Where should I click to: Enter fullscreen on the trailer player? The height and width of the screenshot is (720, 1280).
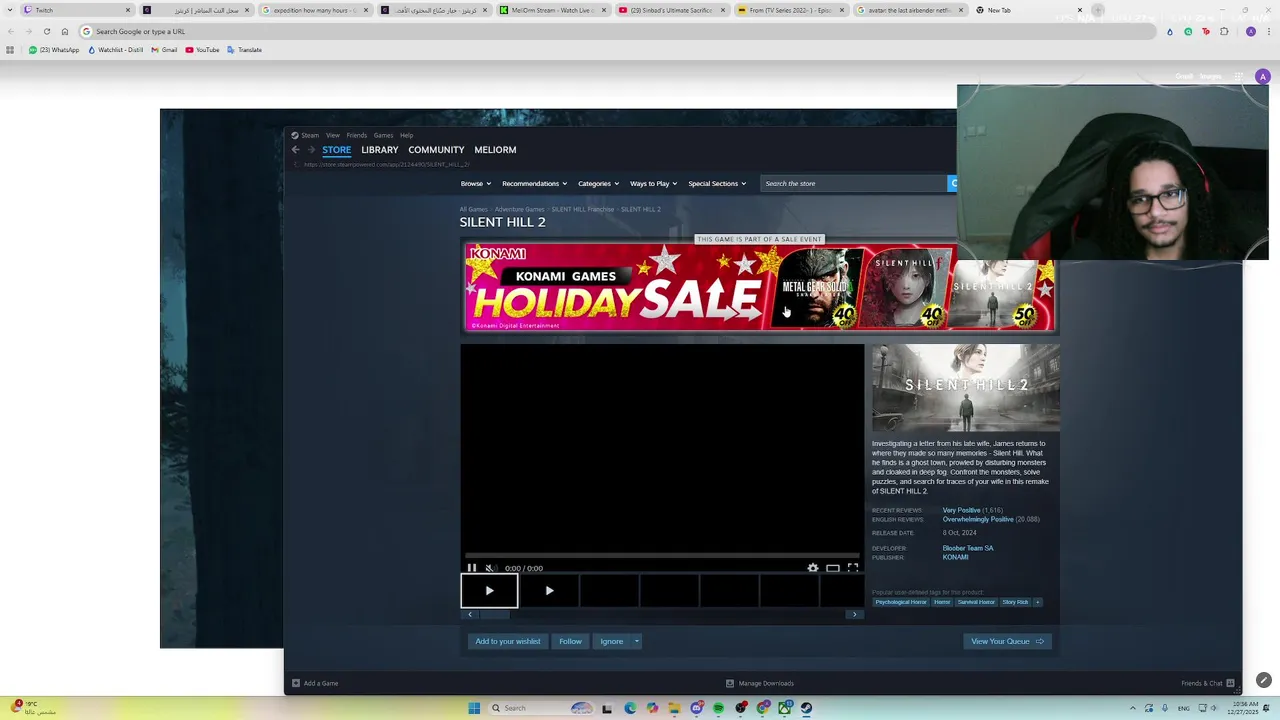853,568
